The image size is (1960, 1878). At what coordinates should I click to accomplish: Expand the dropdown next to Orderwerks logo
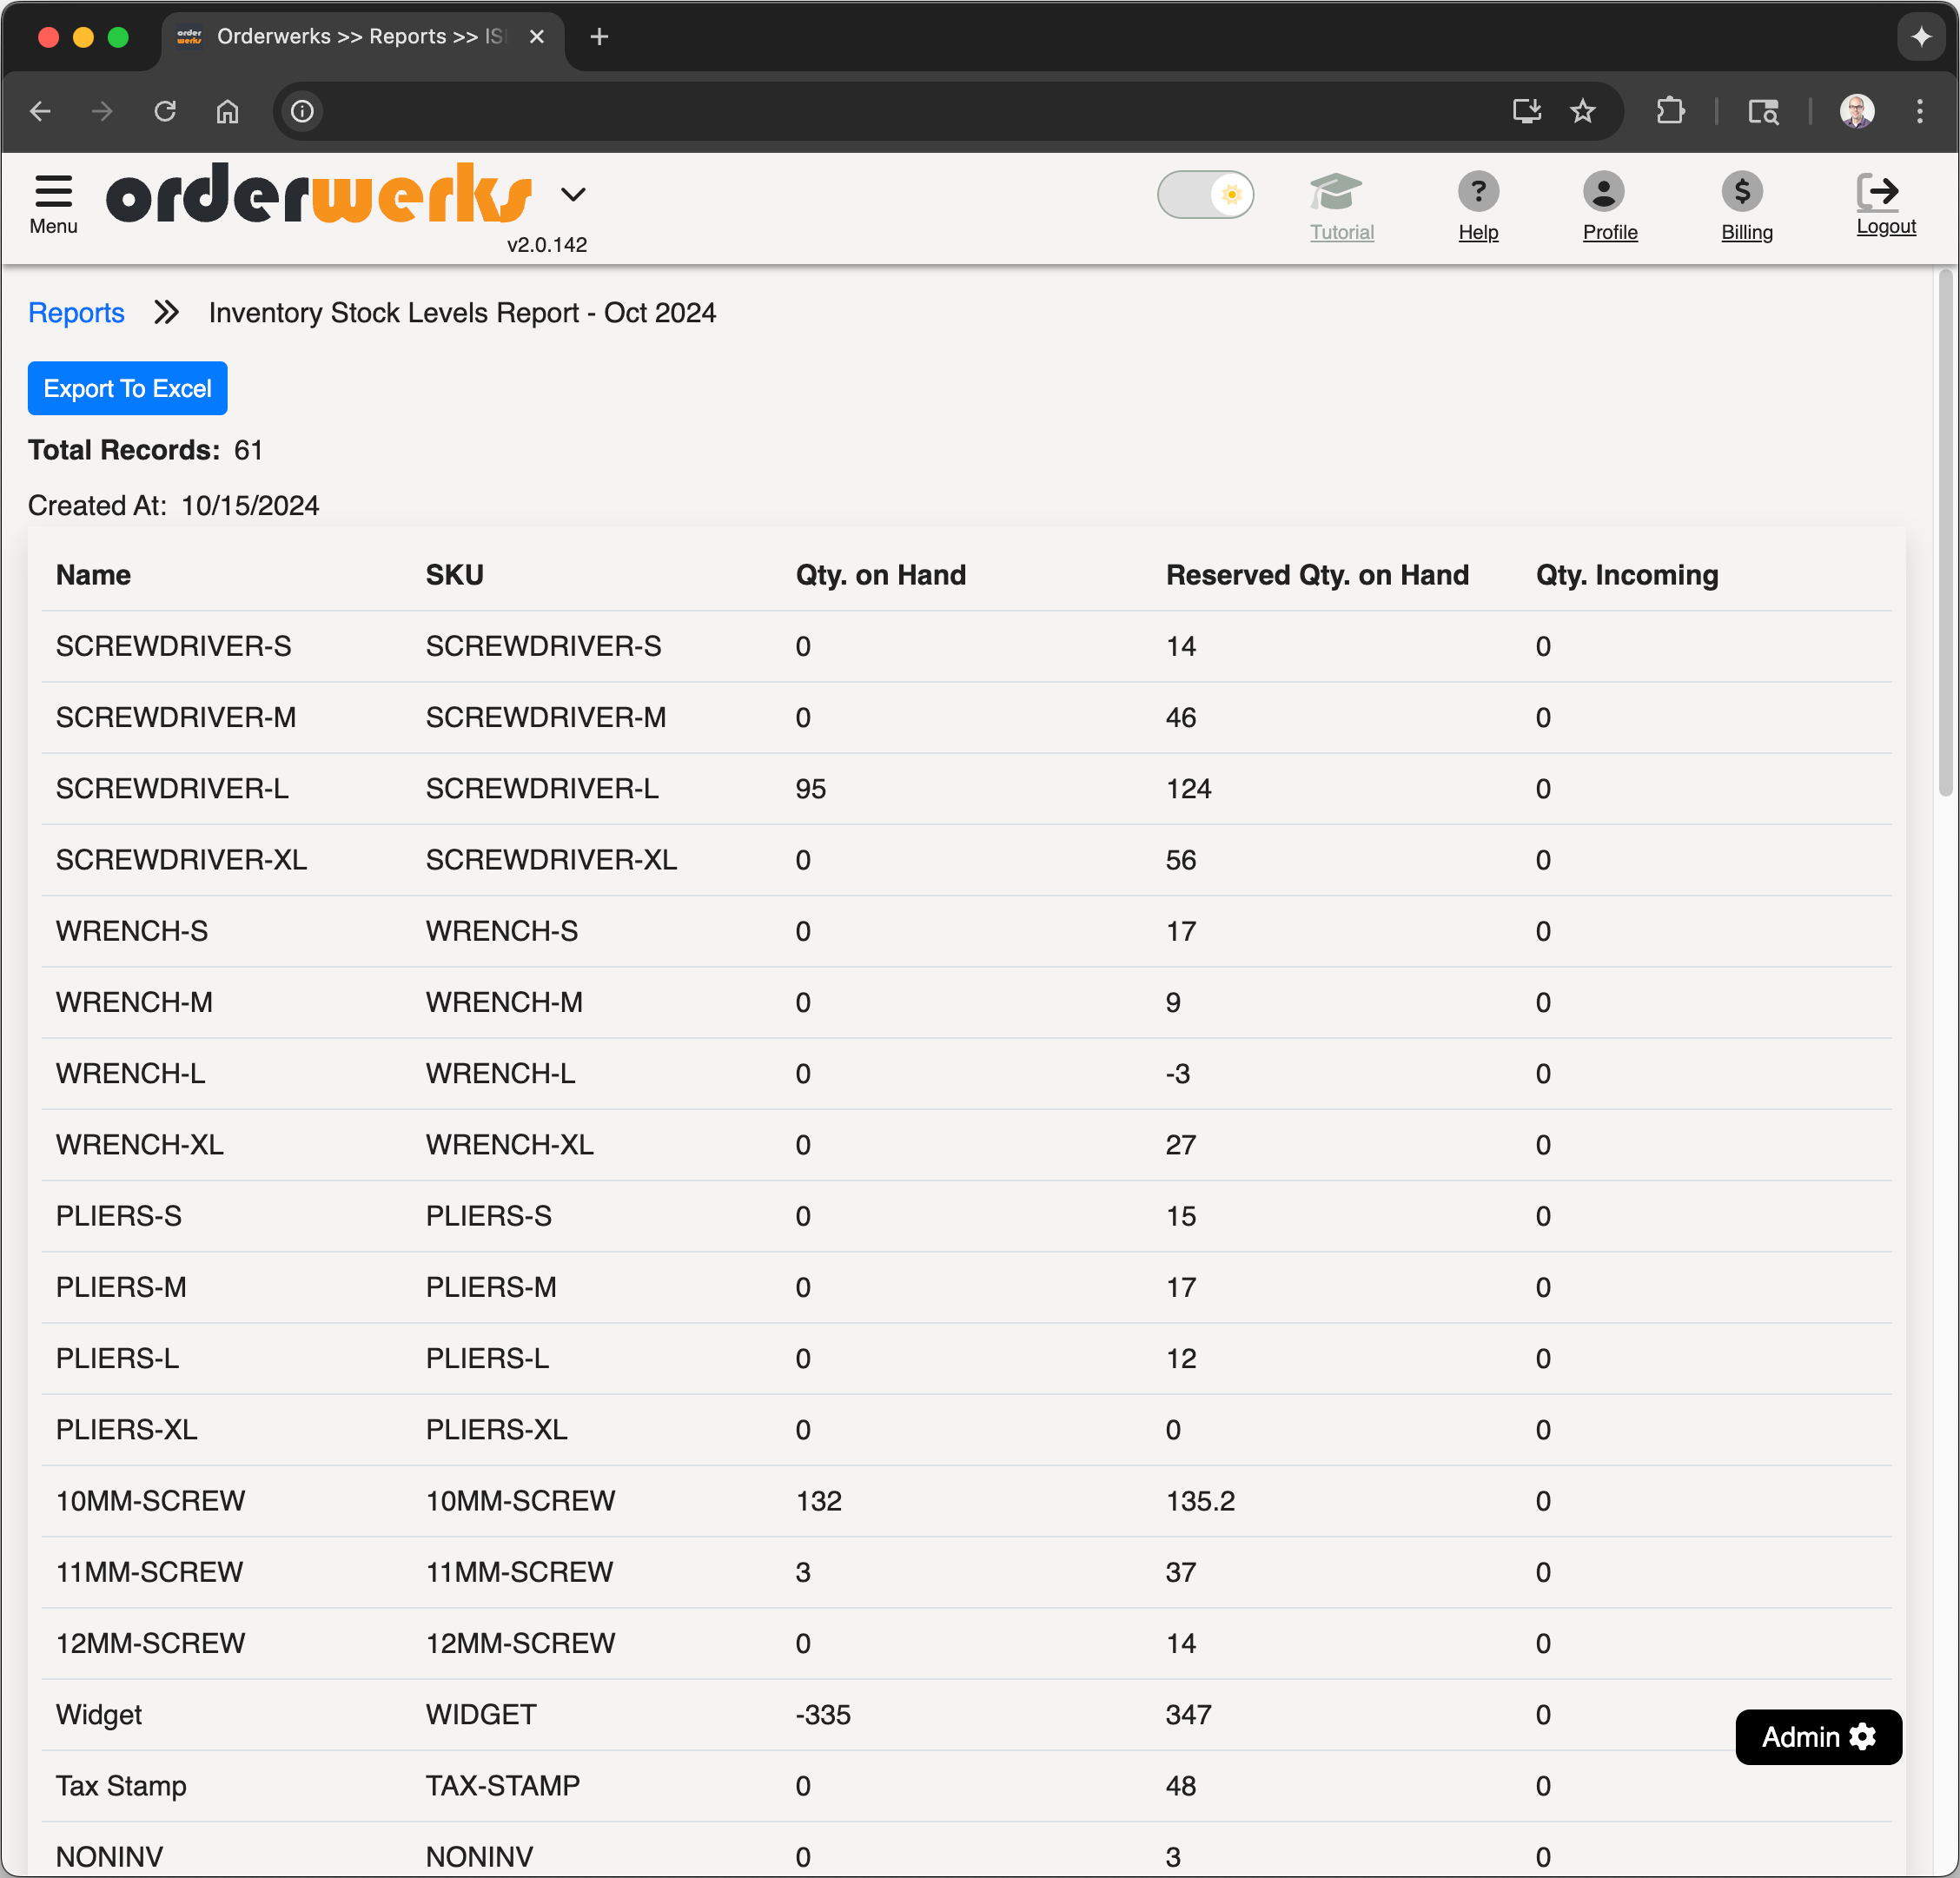pos(573,194)
